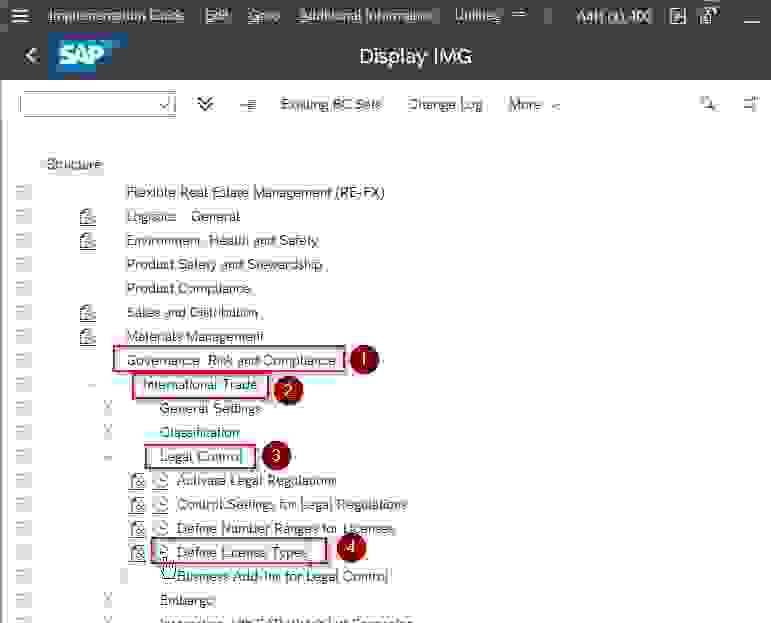Click execute icon for Define Number Ranges for Licenses

pos(161,529)
